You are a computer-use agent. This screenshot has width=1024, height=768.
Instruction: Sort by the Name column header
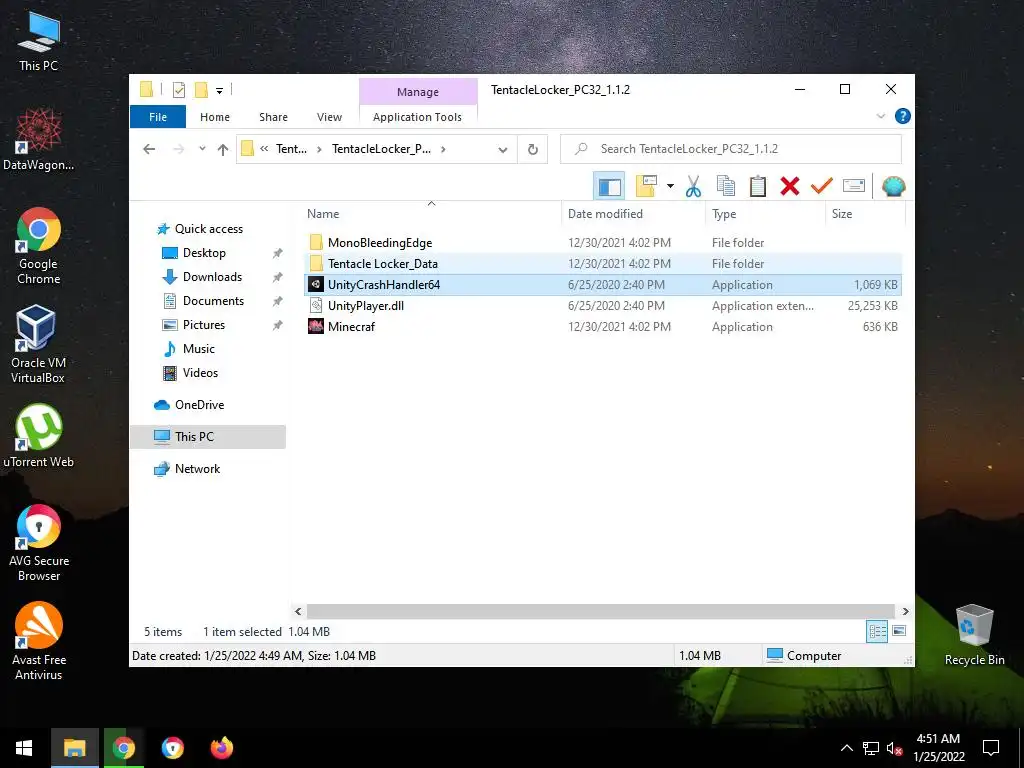coord(432,214)
